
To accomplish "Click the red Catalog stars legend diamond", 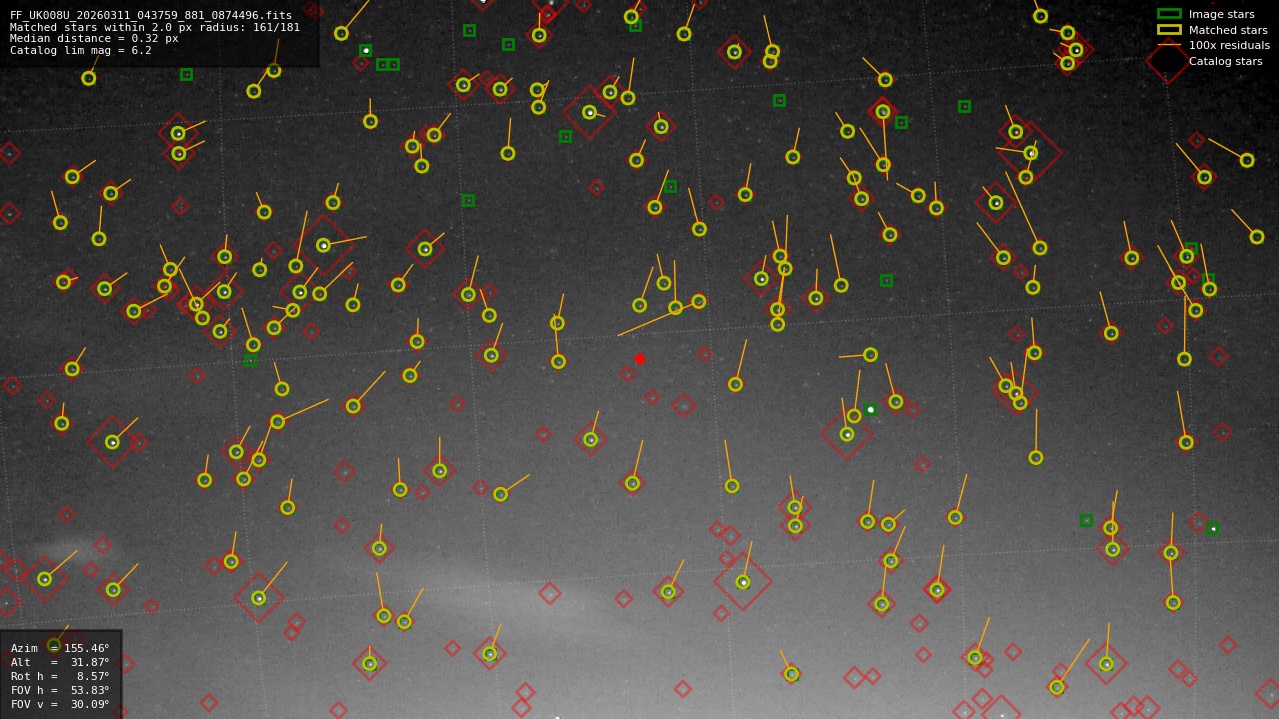I will 1168,61.
